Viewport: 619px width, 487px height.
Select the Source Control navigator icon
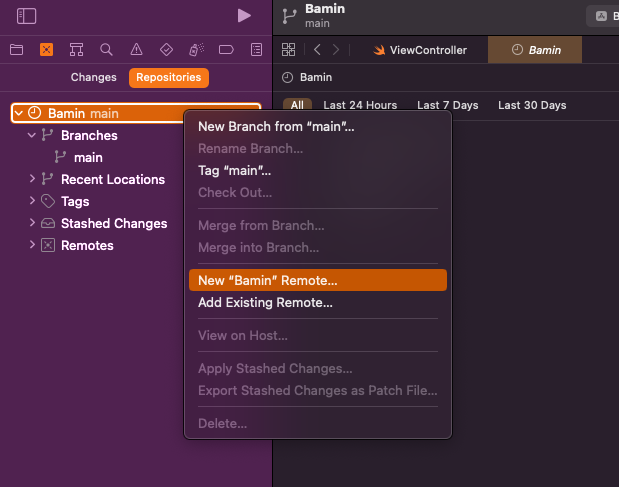(x=47, y=50)
